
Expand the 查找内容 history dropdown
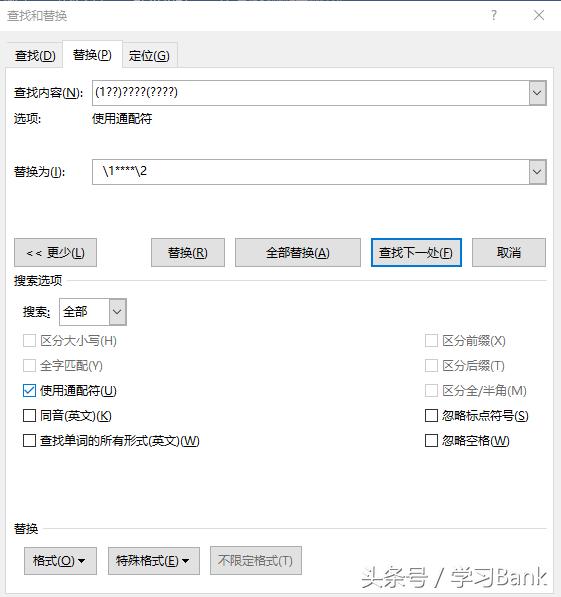[537, 93]
